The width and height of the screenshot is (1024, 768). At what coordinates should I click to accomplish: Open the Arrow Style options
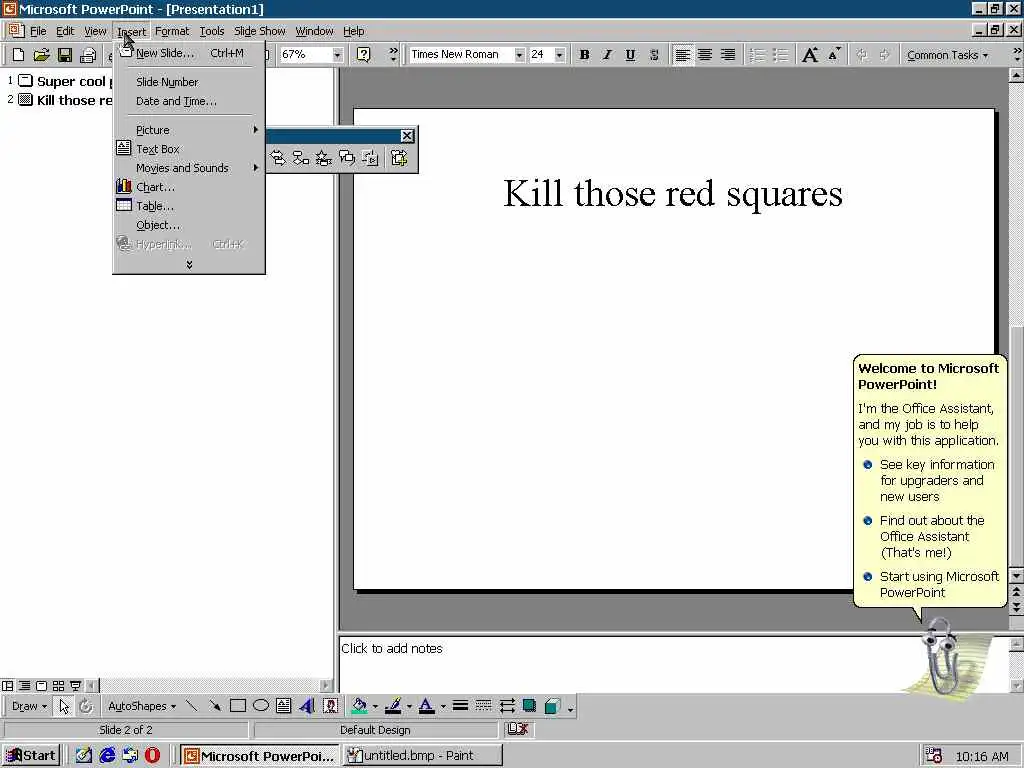coord(507,706)
